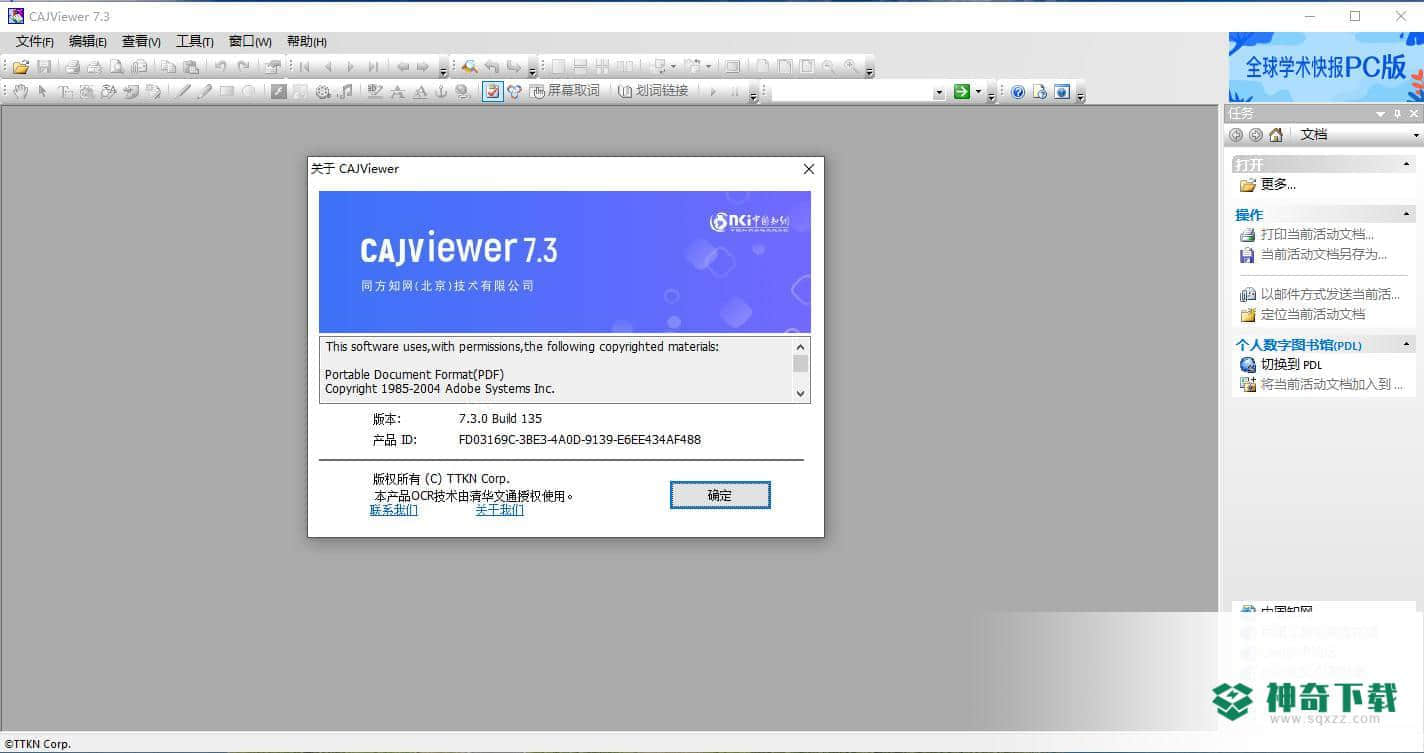Click 当前活动文档另存为... in task pane
1424x753 pixels.
[1324, 255]
